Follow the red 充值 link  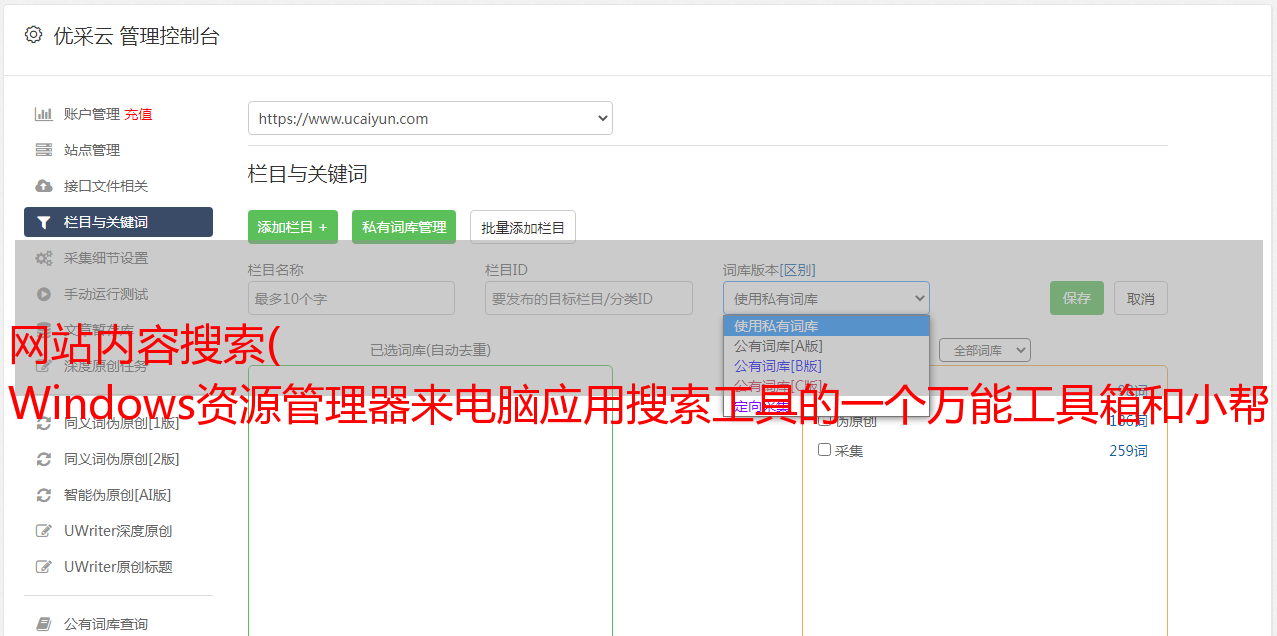click(x=138, y=114)
